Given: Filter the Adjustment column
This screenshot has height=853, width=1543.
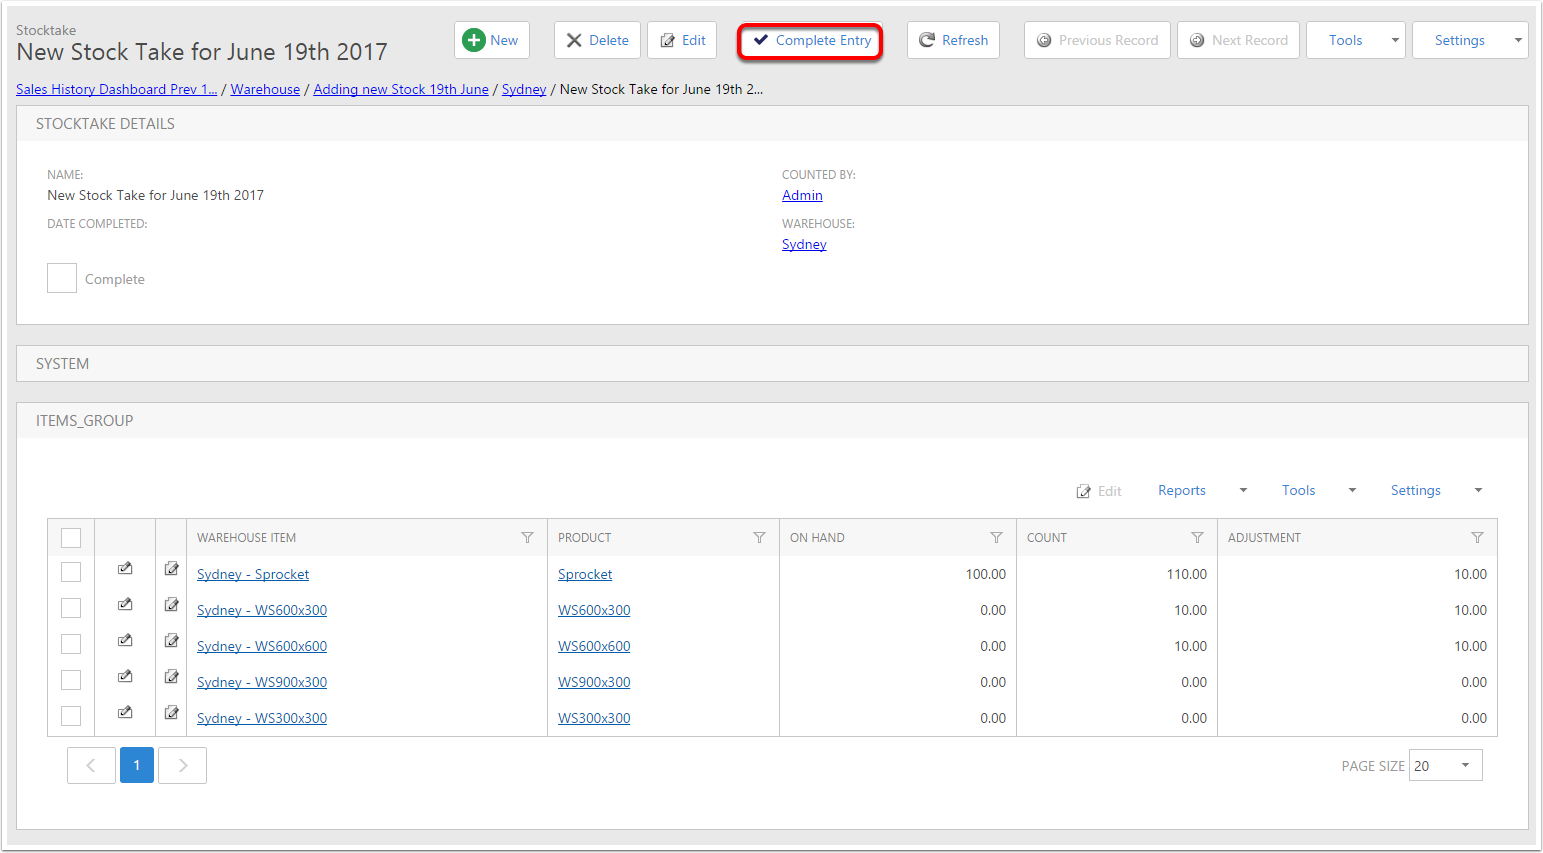Looking at the screenshot, I should (x=1478, y=538).
